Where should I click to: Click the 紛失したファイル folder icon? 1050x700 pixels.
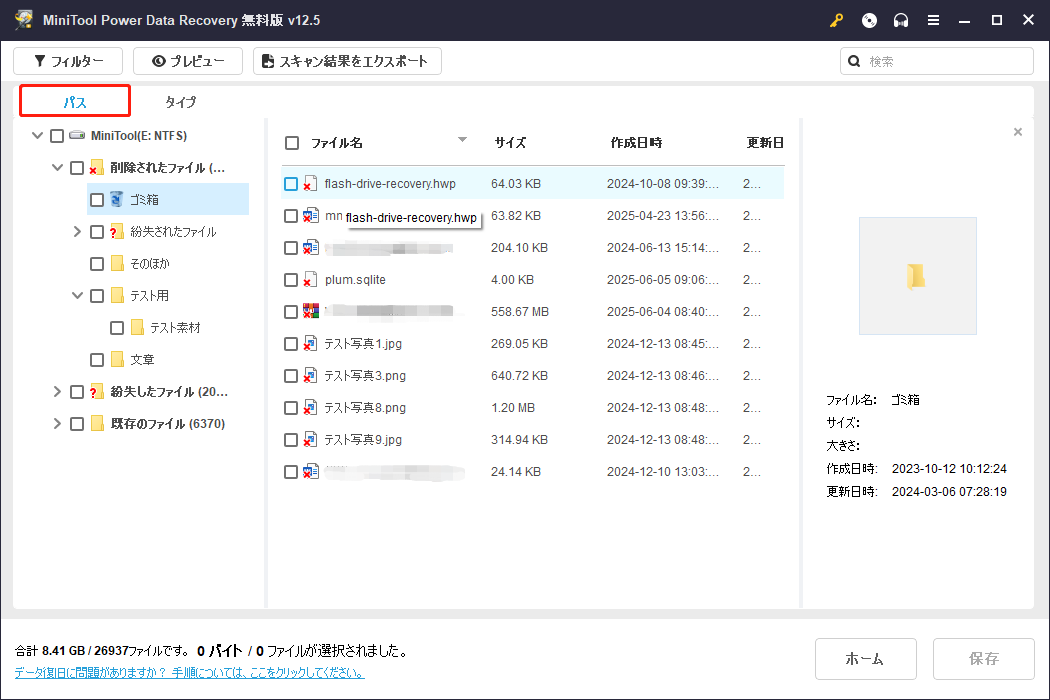[x=96, y=392]
